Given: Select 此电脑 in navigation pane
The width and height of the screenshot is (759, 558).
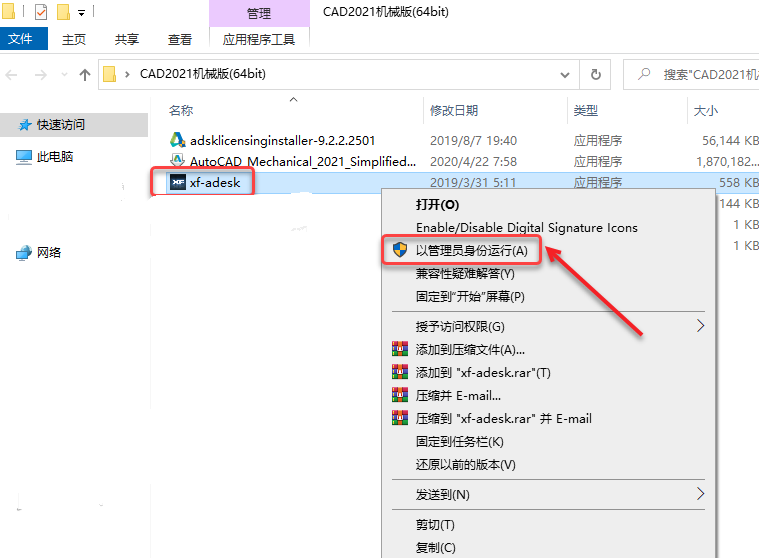Looking at the screenshot, I should tap(55, 156).
